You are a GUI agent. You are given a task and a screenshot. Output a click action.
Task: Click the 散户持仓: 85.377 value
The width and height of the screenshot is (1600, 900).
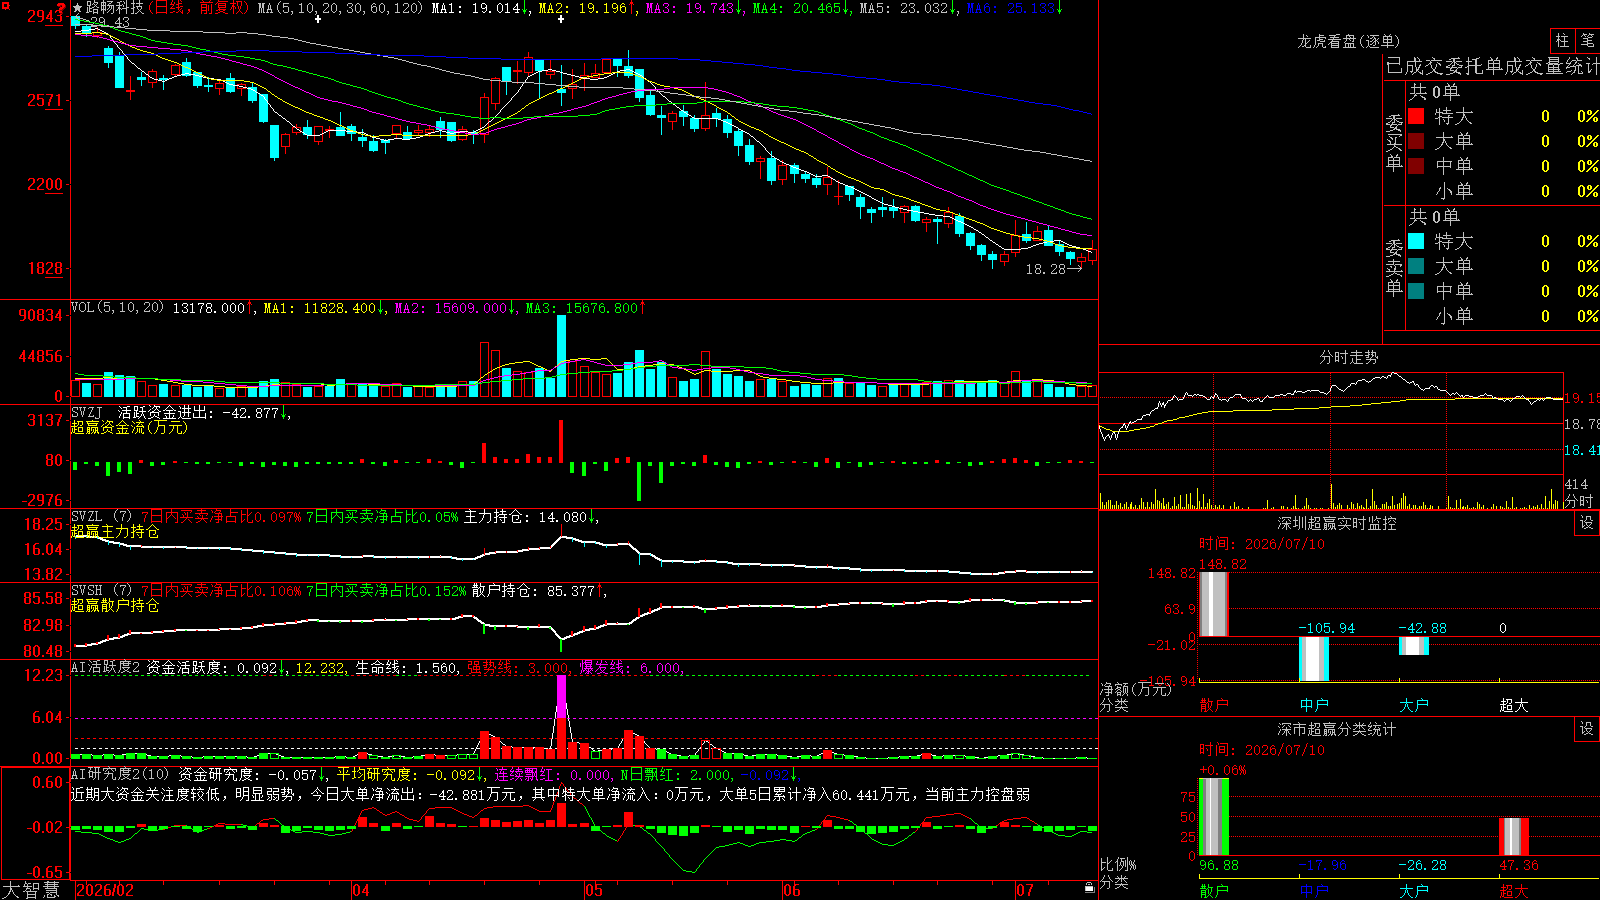[x=536, y=591]
